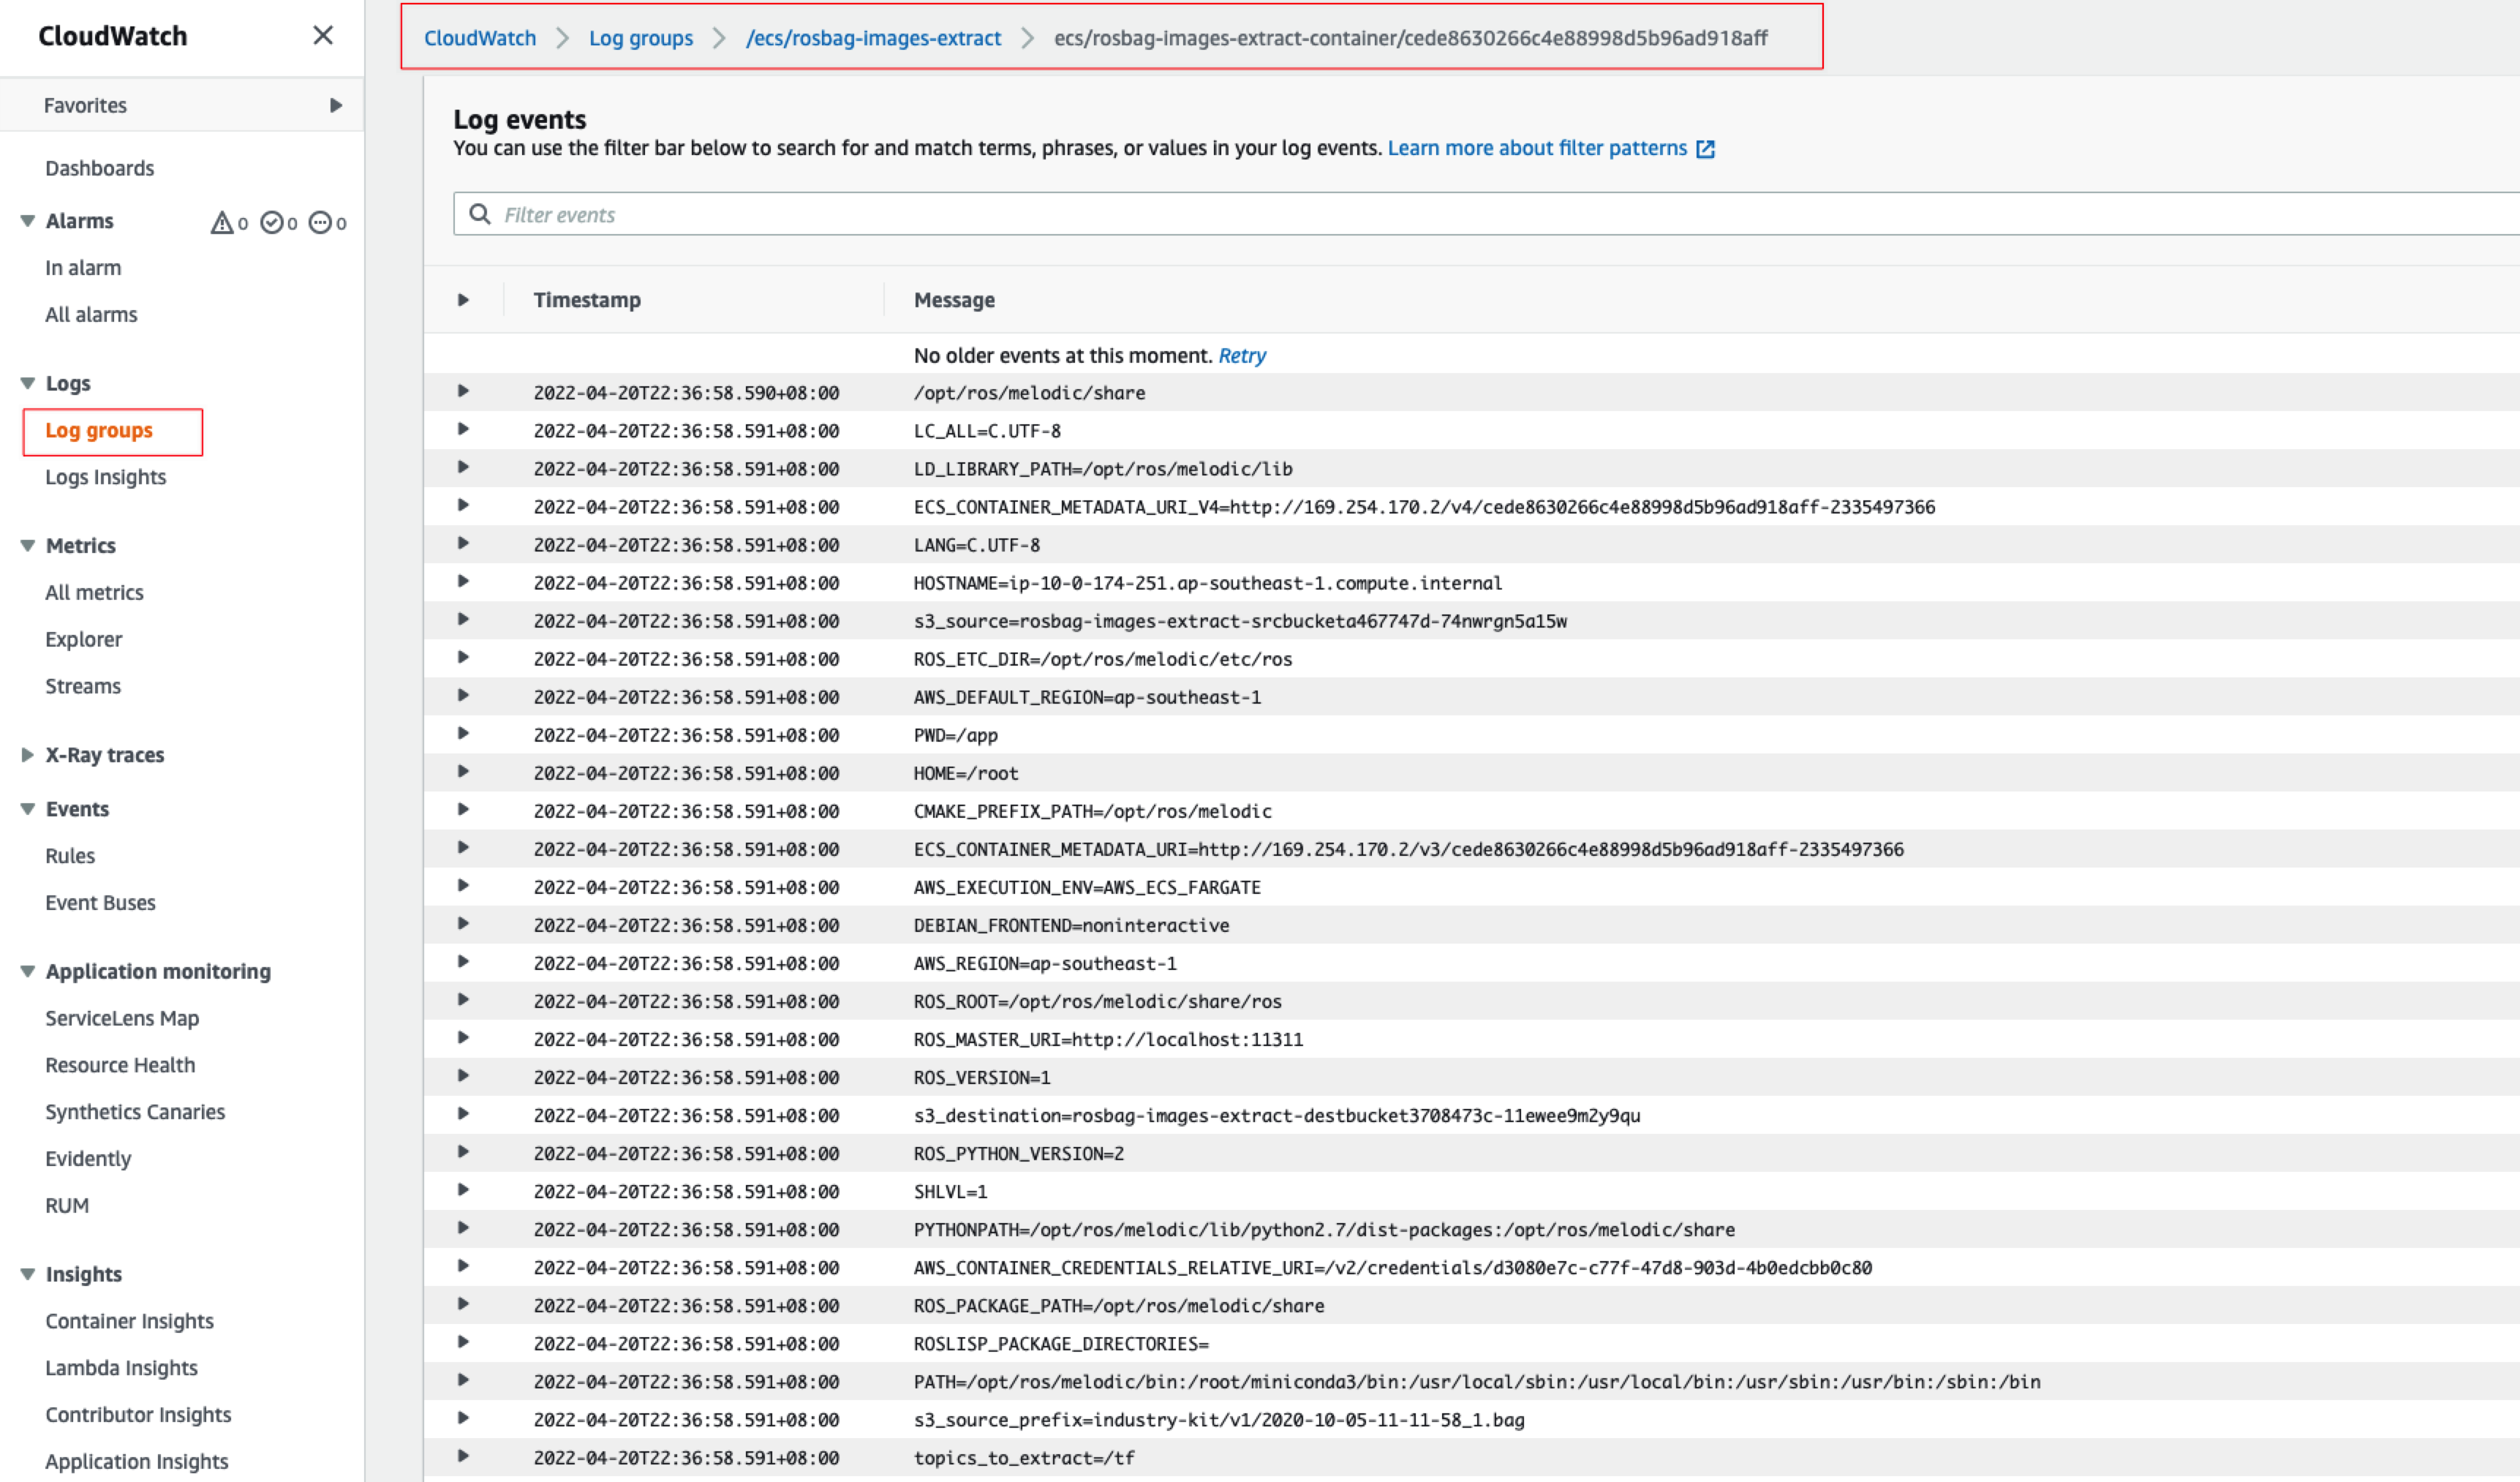Open external link icon next to filter patterns
Screen dimensions: 2520x1482
pos(1706,149)
